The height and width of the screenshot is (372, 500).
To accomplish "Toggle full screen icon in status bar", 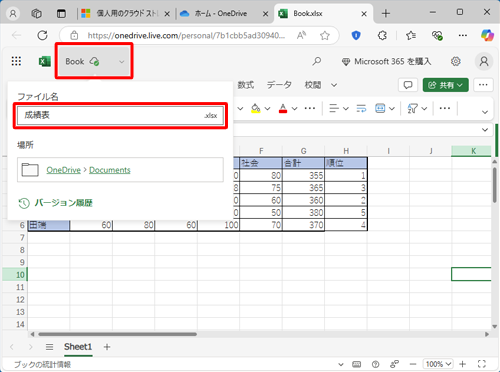I will (x=482, y=364).
